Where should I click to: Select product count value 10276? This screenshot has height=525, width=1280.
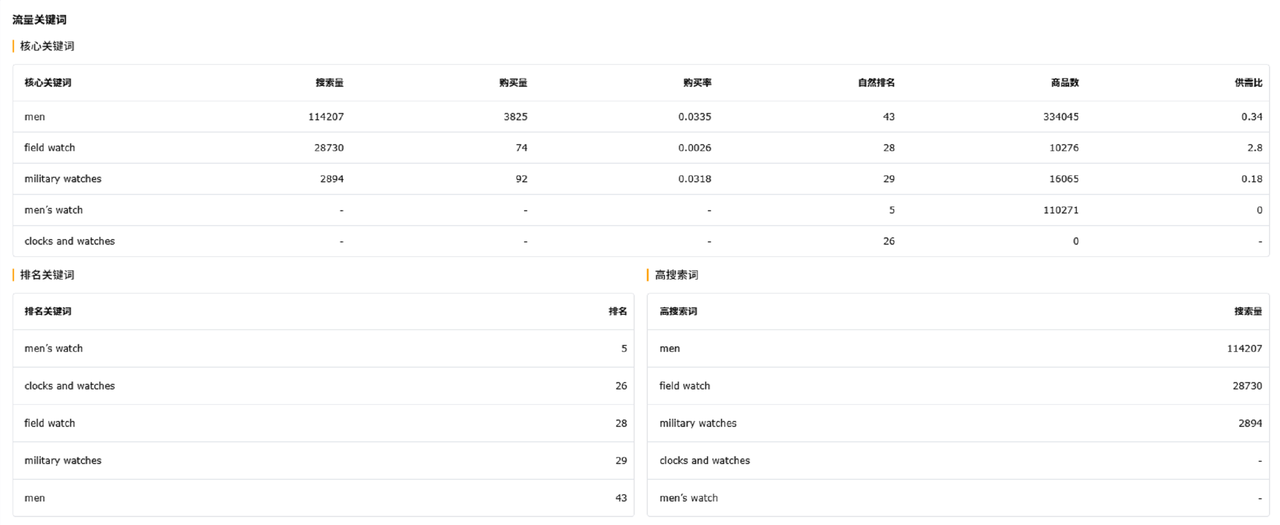point(1063,148)
